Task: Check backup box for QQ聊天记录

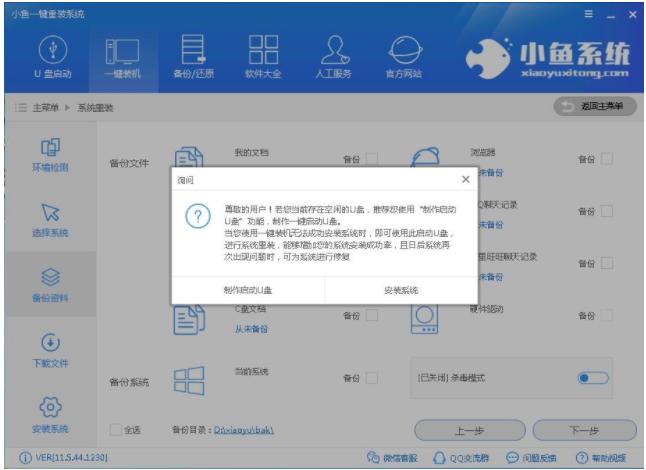Action: point(606,211)
